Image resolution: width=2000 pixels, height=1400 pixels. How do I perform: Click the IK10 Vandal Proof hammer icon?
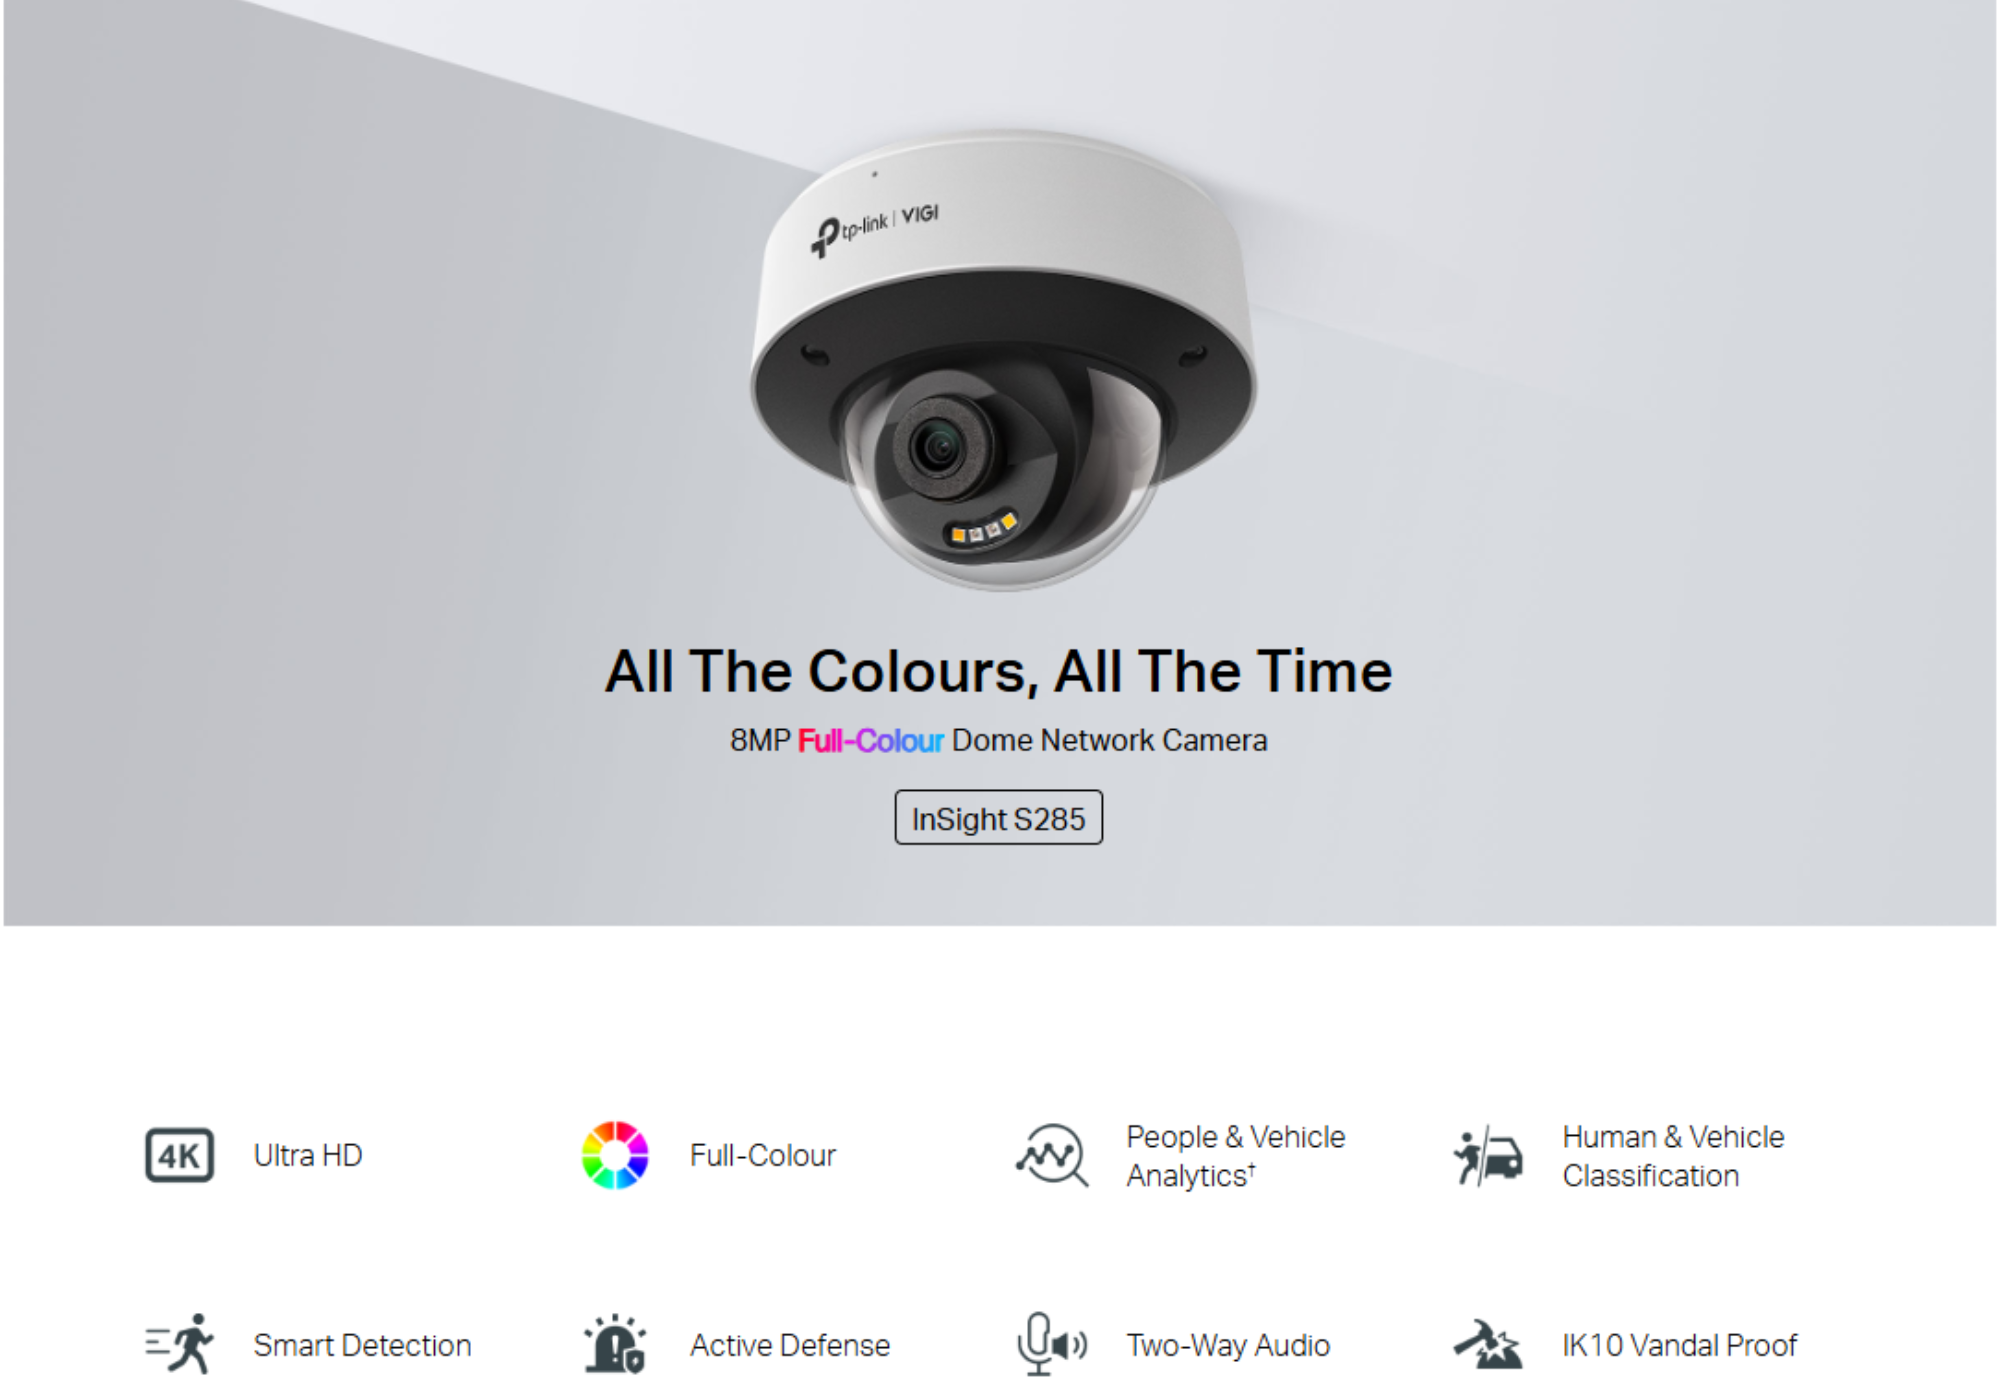coord(1488,1344)
